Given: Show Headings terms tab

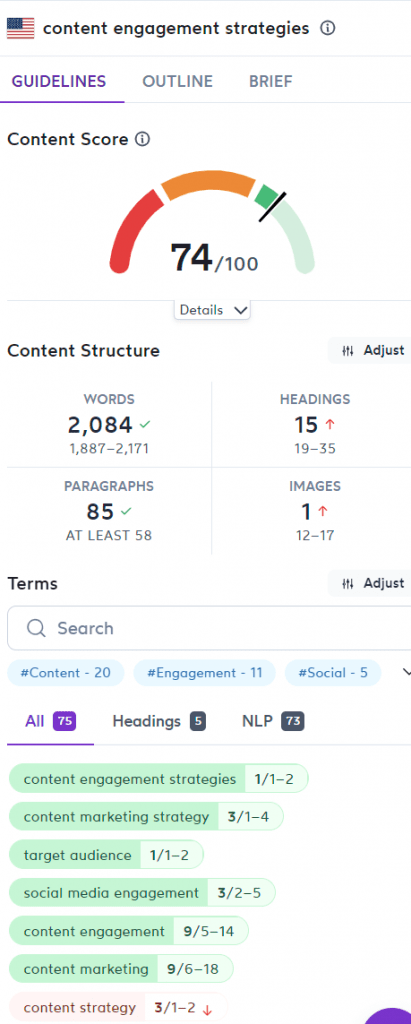Looking at the screenshot, I should [x=159, y=722].
